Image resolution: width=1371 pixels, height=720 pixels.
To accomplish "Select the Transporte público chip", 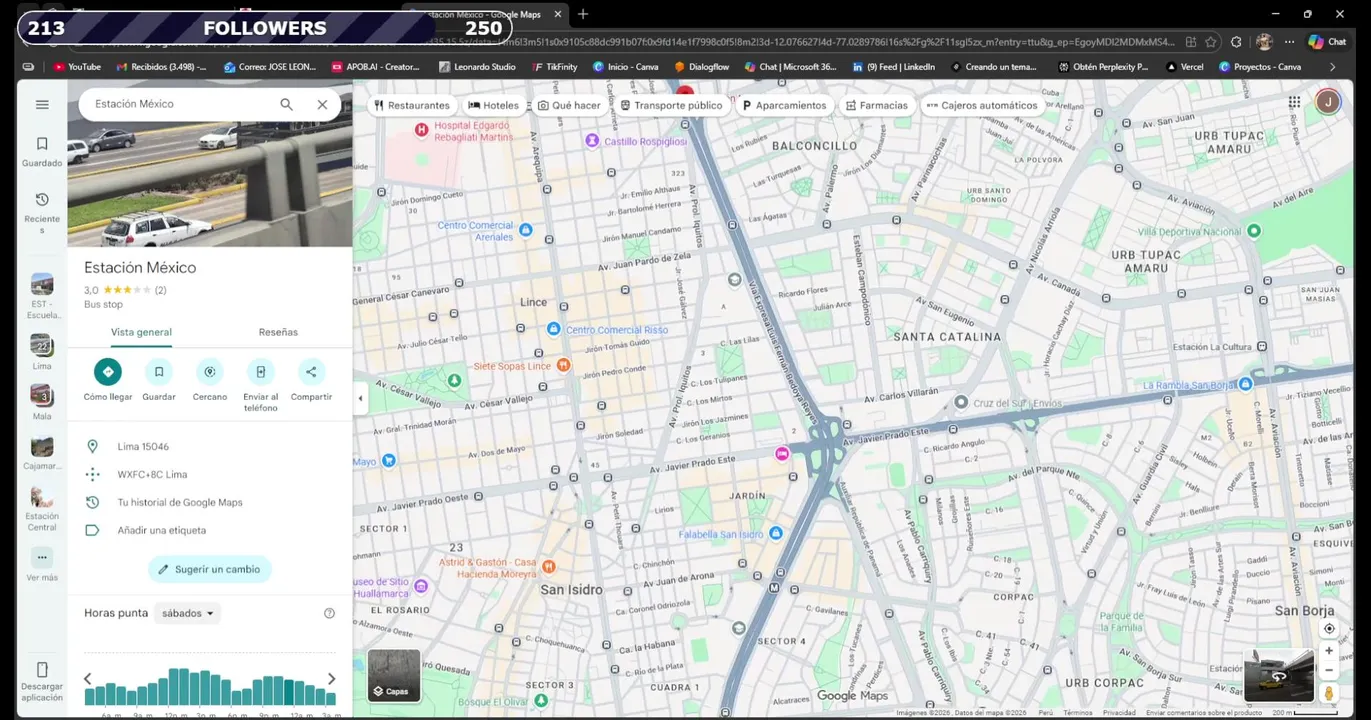I will (671, 105).
